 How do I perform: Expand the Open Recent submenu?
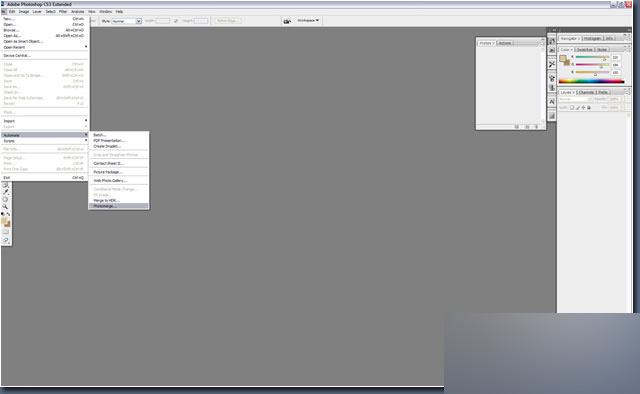point(44,47)
